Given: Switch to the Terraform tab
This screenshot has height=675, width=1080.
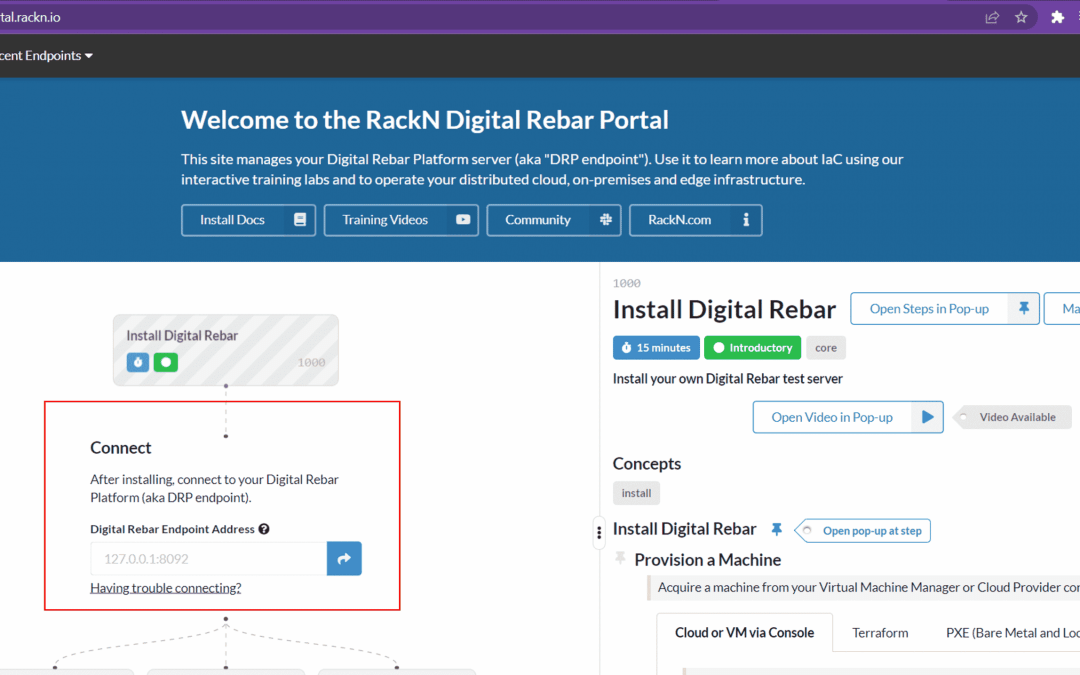Looking at the screenshot, I should click(x=880, y=632).
